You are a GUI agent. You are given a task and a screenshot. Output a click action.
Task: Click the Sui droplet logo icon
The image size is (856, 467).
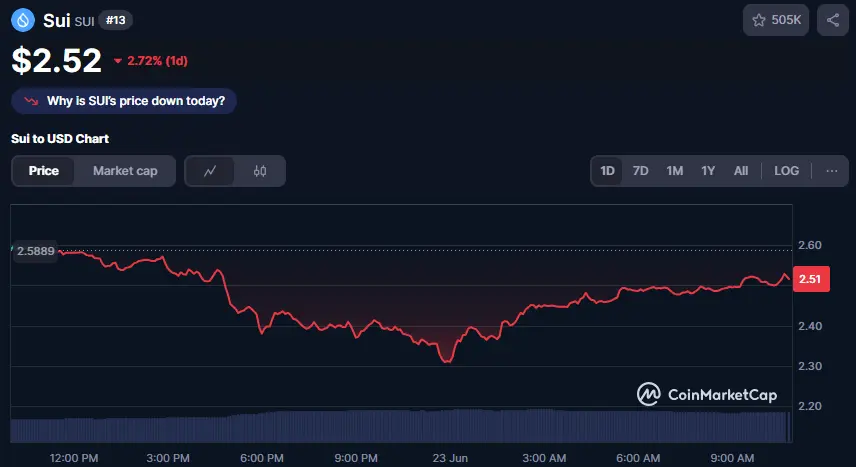coord(23,21)
